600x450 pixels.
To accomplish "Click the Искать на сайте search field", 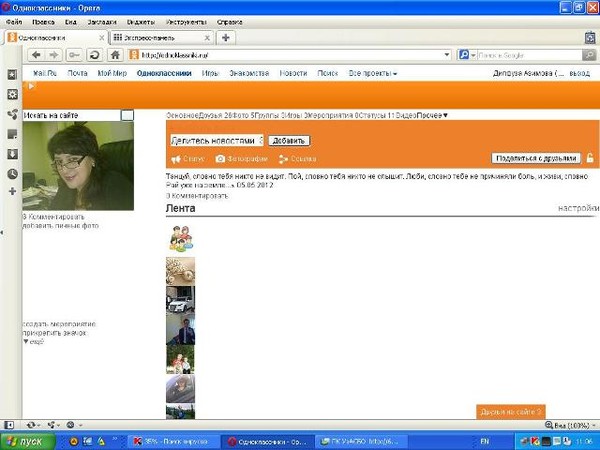I will [x=72, y=115].
